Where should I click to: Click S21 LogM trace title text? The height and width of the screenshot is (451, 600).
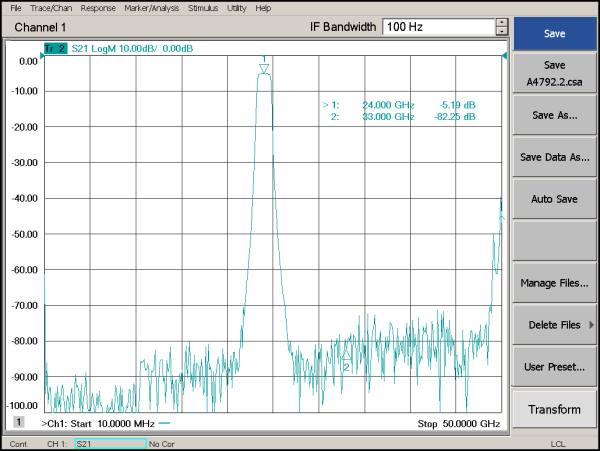click(x=132, y=49)
